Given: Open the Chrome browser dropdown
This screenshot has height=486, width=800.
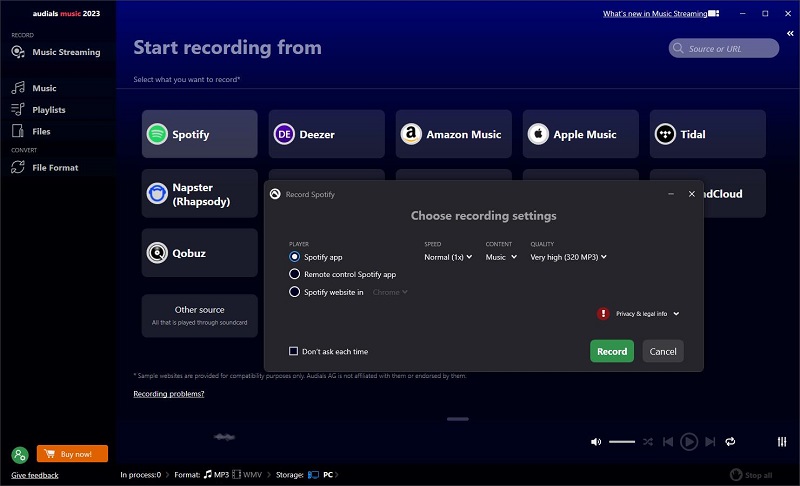Looking at the screenshot, I should click(390, 292).
